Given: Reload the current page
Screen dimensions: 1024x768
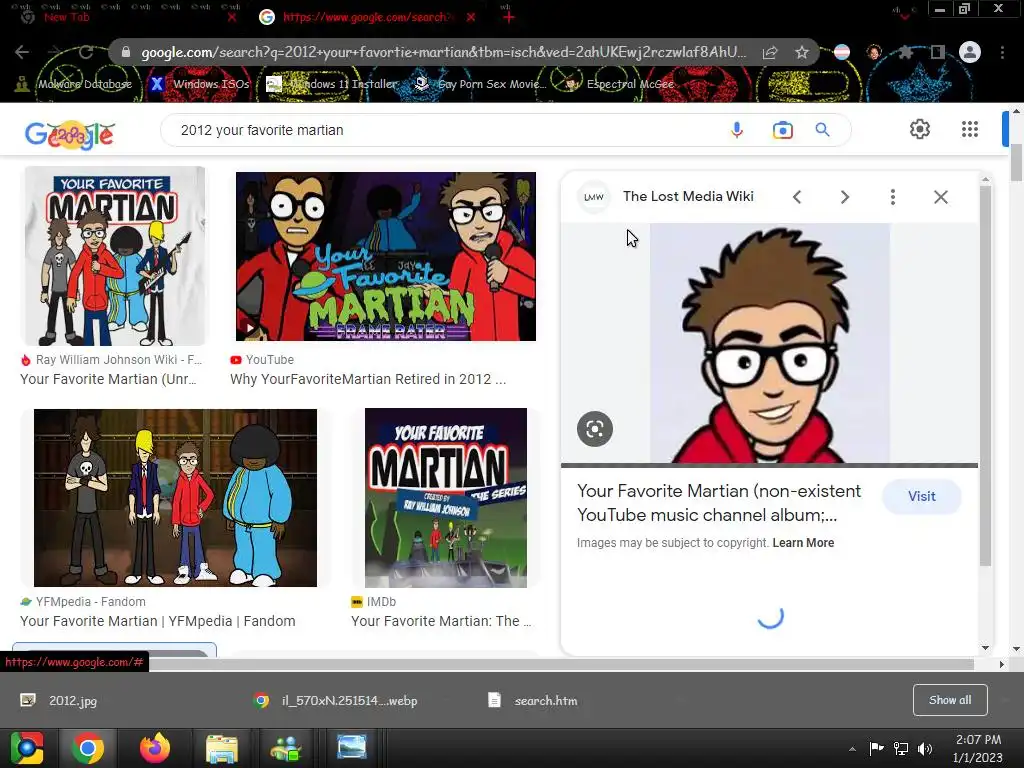Looking at the screenshot, I should point(86,52).
